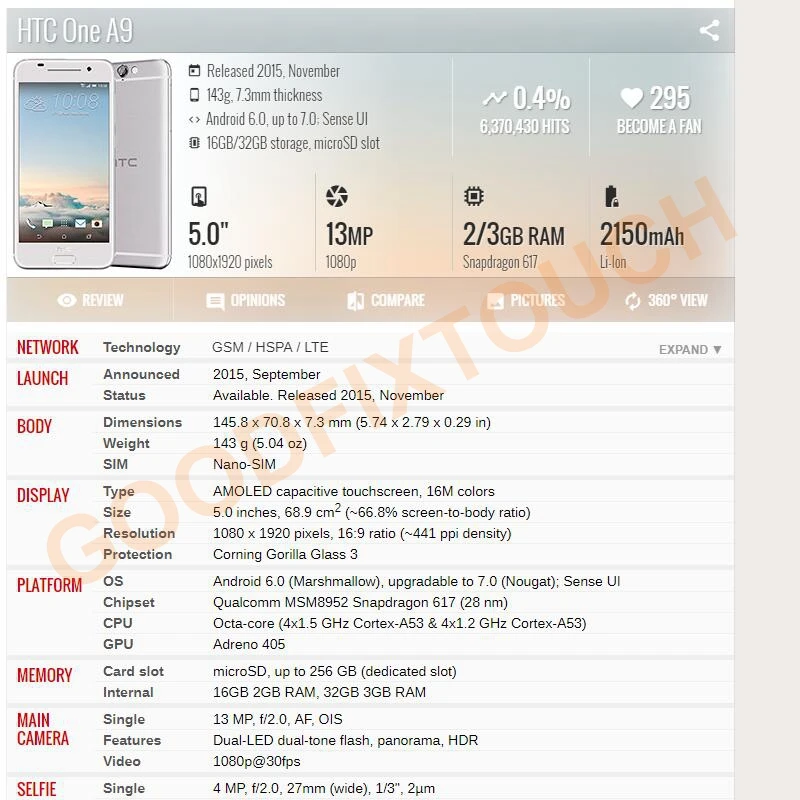Viewport: 800px width, 800px height.
Task: Click the 'Snapdragon 617' text under RAM
Action: pyautogui.click(x=499, y=262)
